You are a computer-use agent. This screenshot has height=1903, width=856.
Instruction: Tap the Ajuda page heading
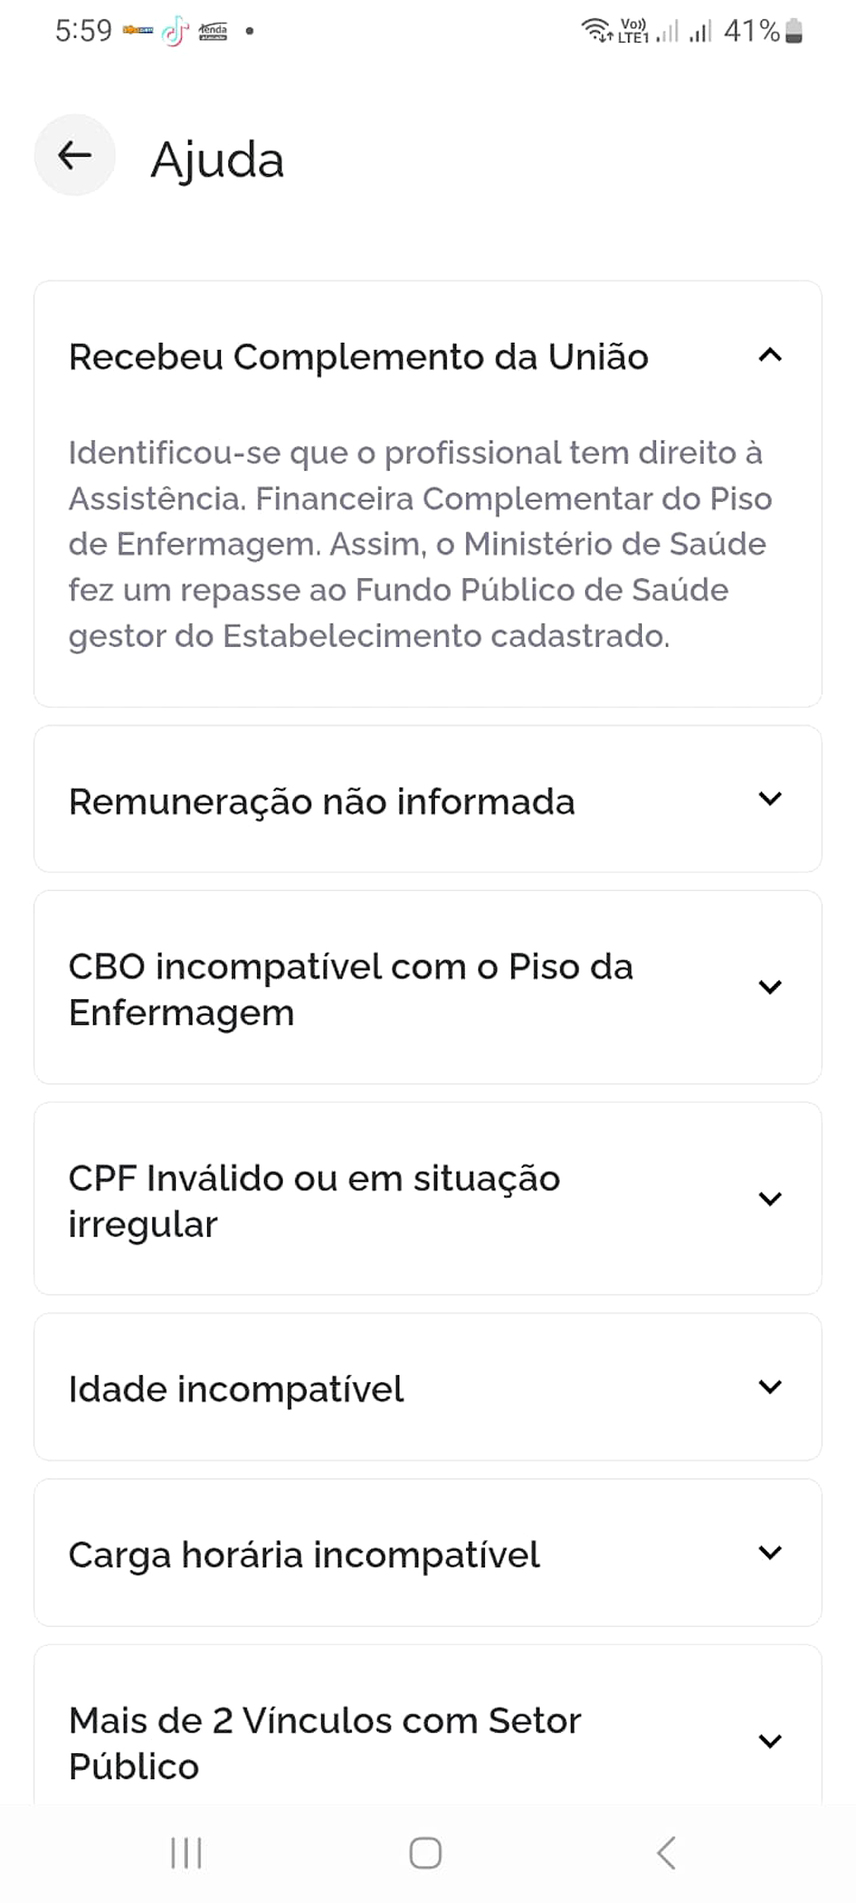pyautogui.click(x=217, y=160)
